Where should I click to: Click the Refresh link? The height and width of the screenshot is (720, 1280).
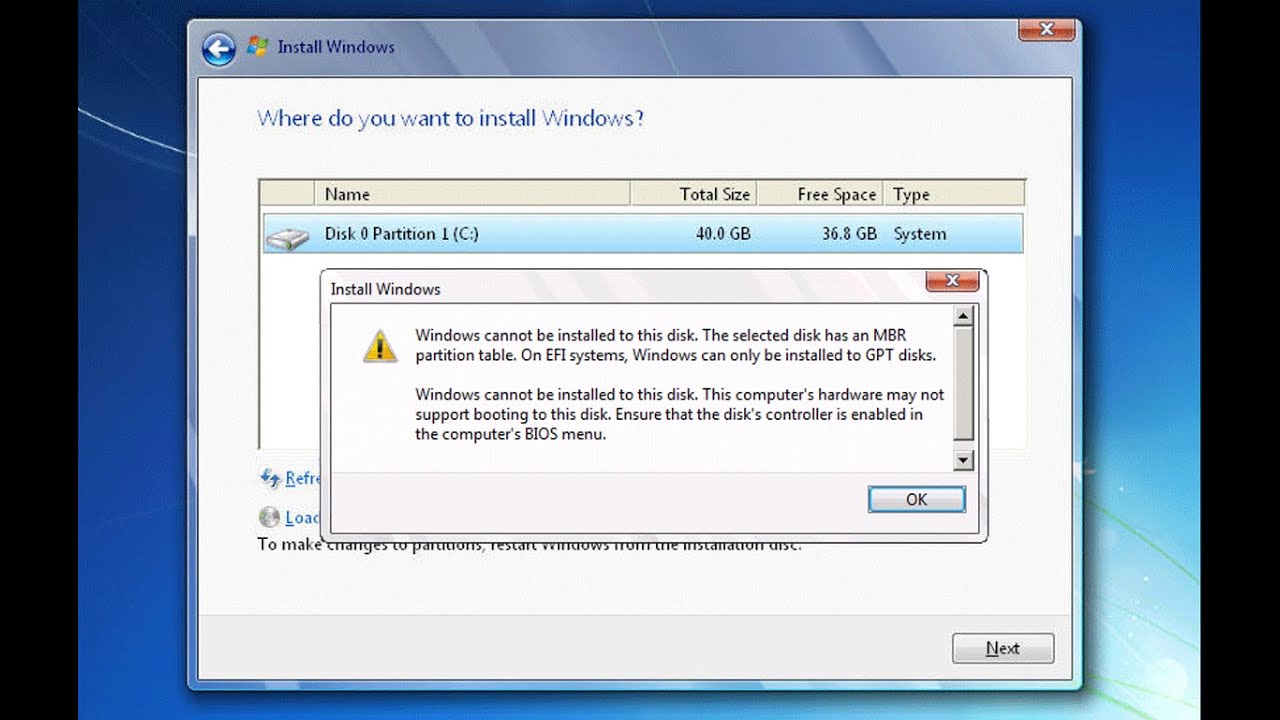302,478
